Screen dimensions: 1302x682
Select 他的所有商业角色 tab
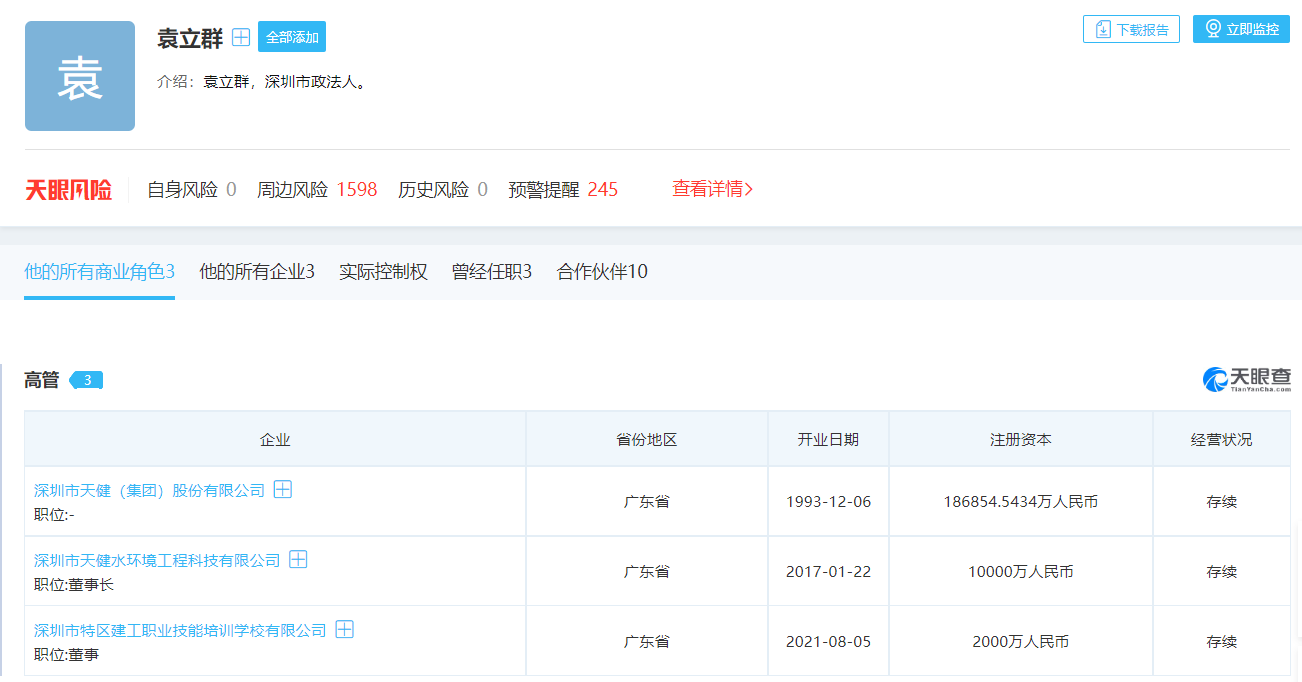(x=99, y=272)
